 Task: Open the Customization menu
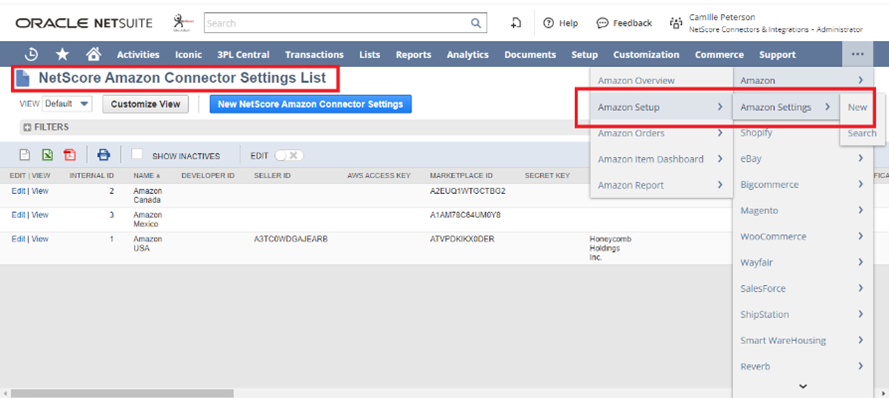click(646, 54)
